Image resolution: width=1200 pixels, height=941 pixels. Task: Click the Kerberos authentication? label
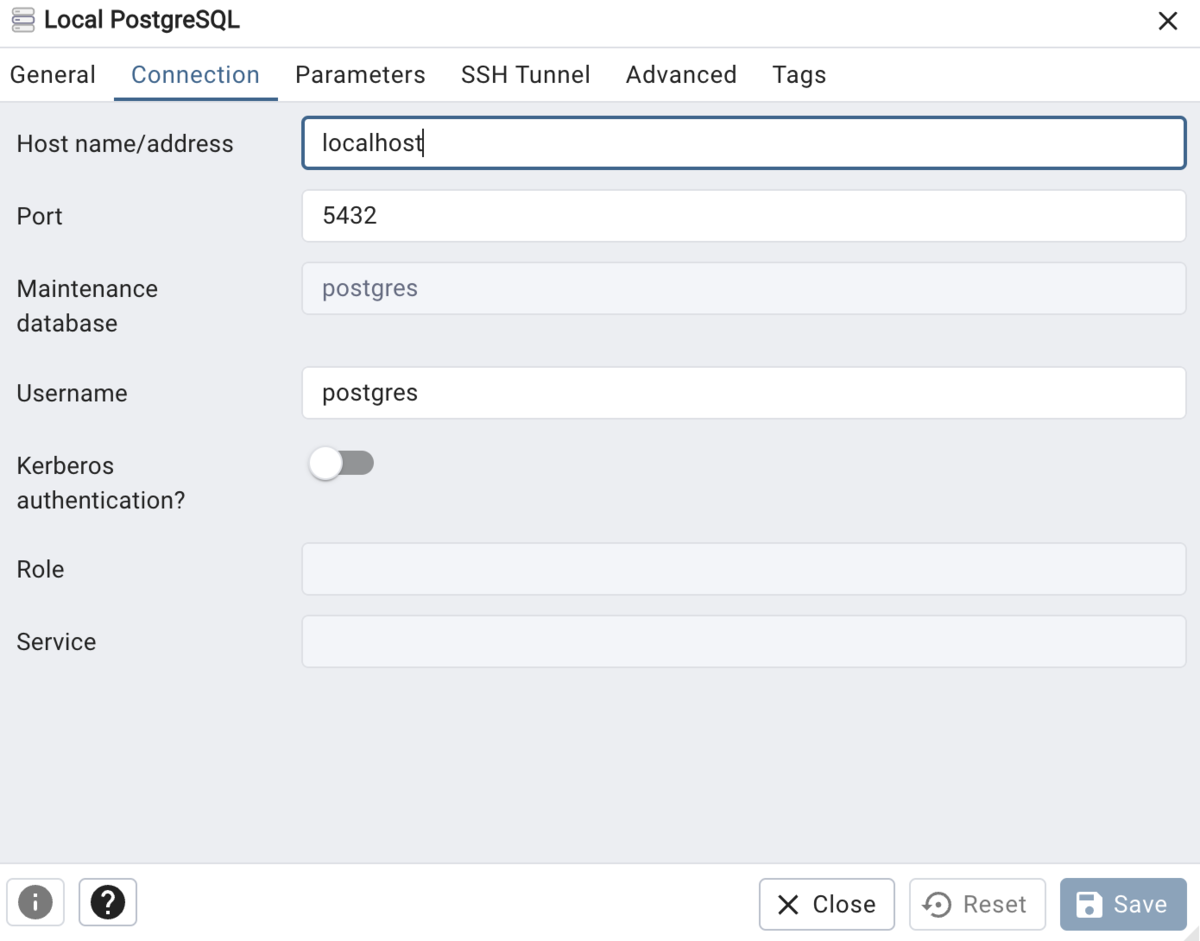click(101, 483)
